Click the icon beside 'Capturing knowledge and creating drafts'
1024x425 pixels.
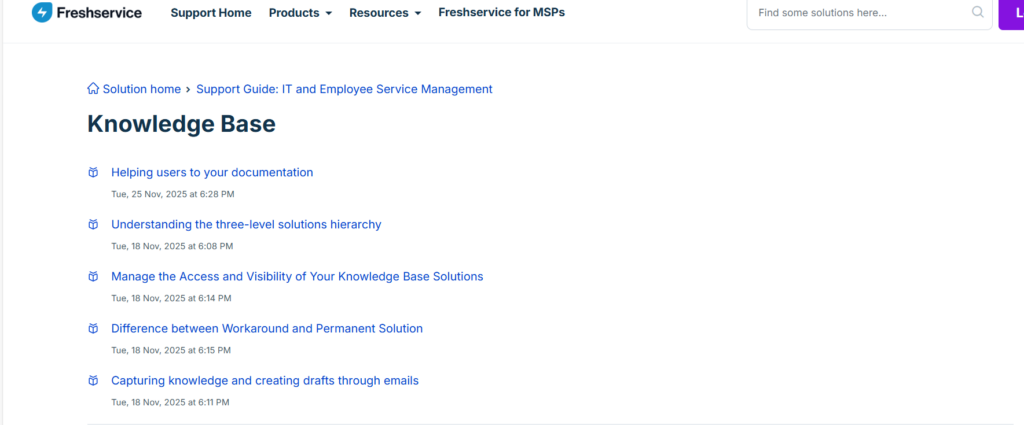93,380
